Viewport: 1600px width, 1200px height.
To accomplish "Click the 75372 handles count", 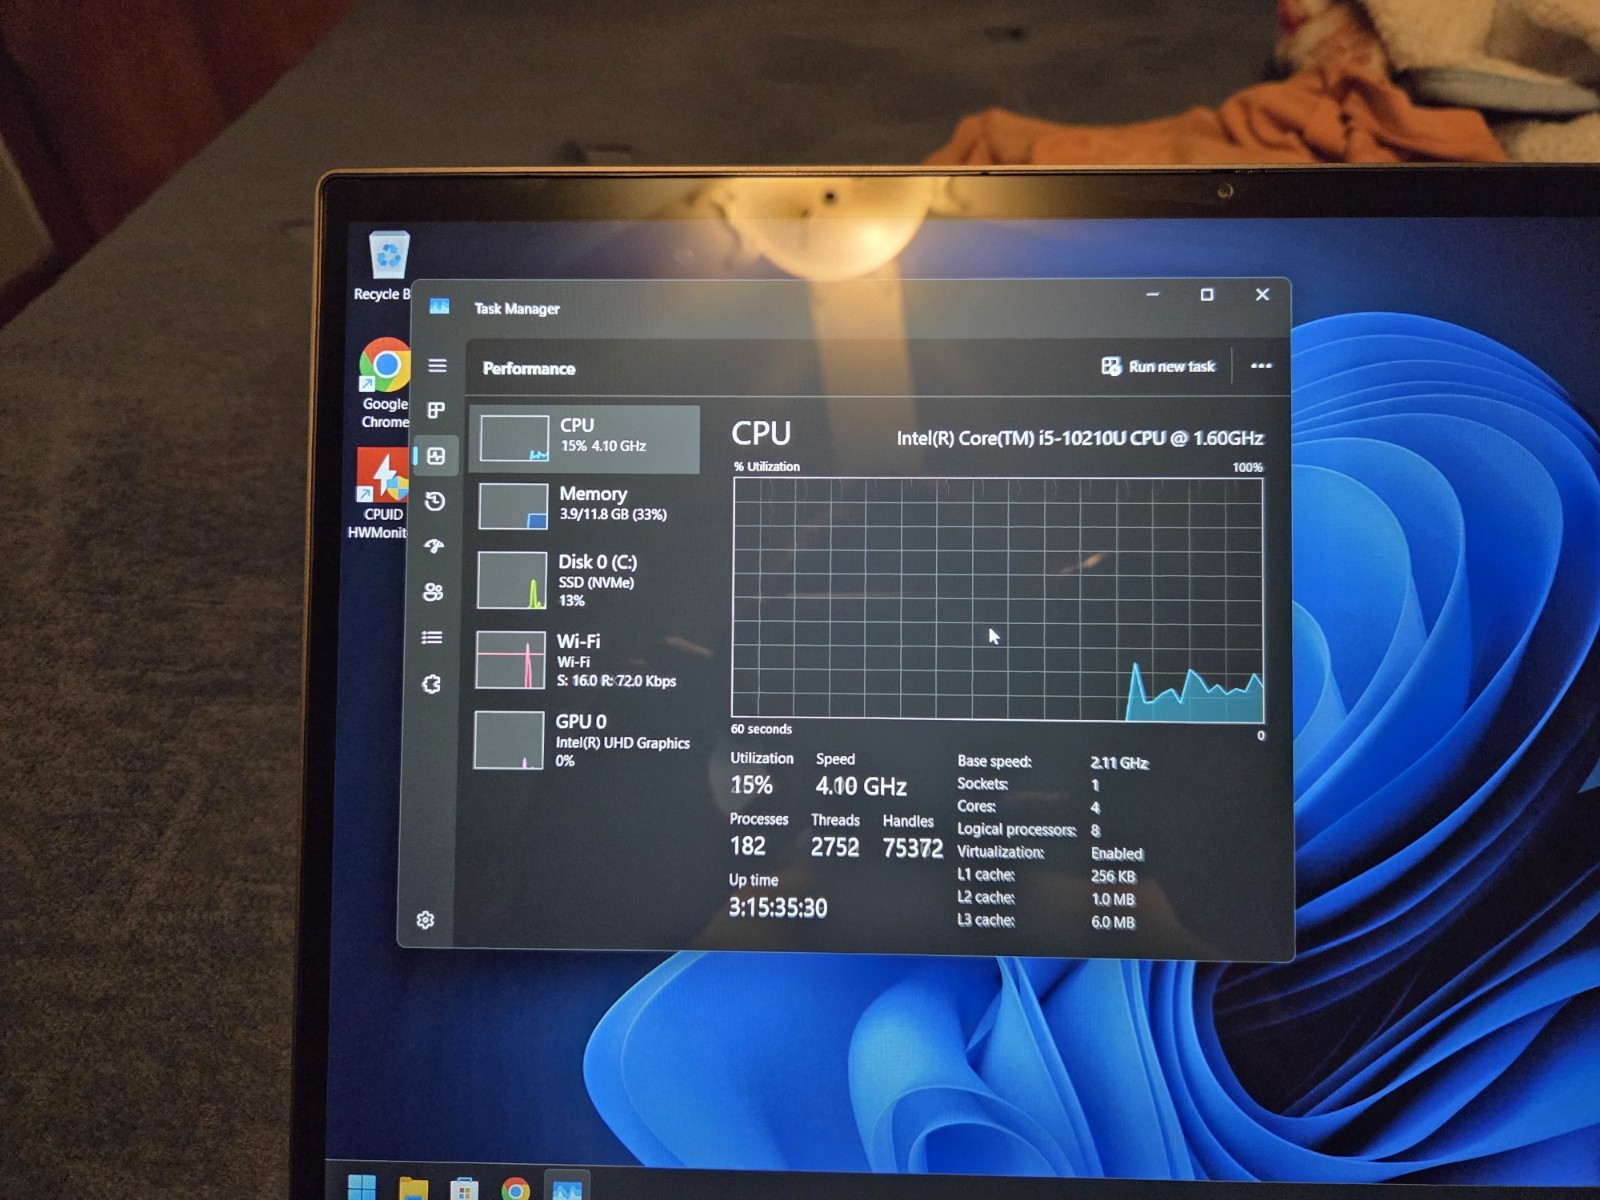I will pyautogui.click(x=912, y=848).
